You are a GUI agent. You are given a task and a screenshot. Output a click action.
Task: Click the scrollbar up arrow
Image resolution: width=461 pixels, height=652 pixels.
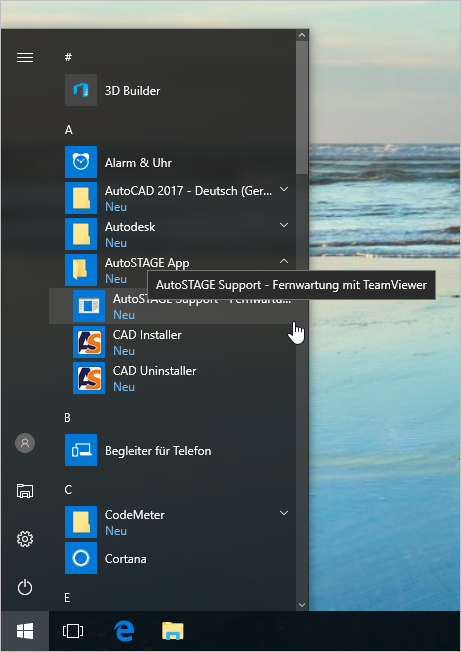pyautogui.click(x=302, y=35)
